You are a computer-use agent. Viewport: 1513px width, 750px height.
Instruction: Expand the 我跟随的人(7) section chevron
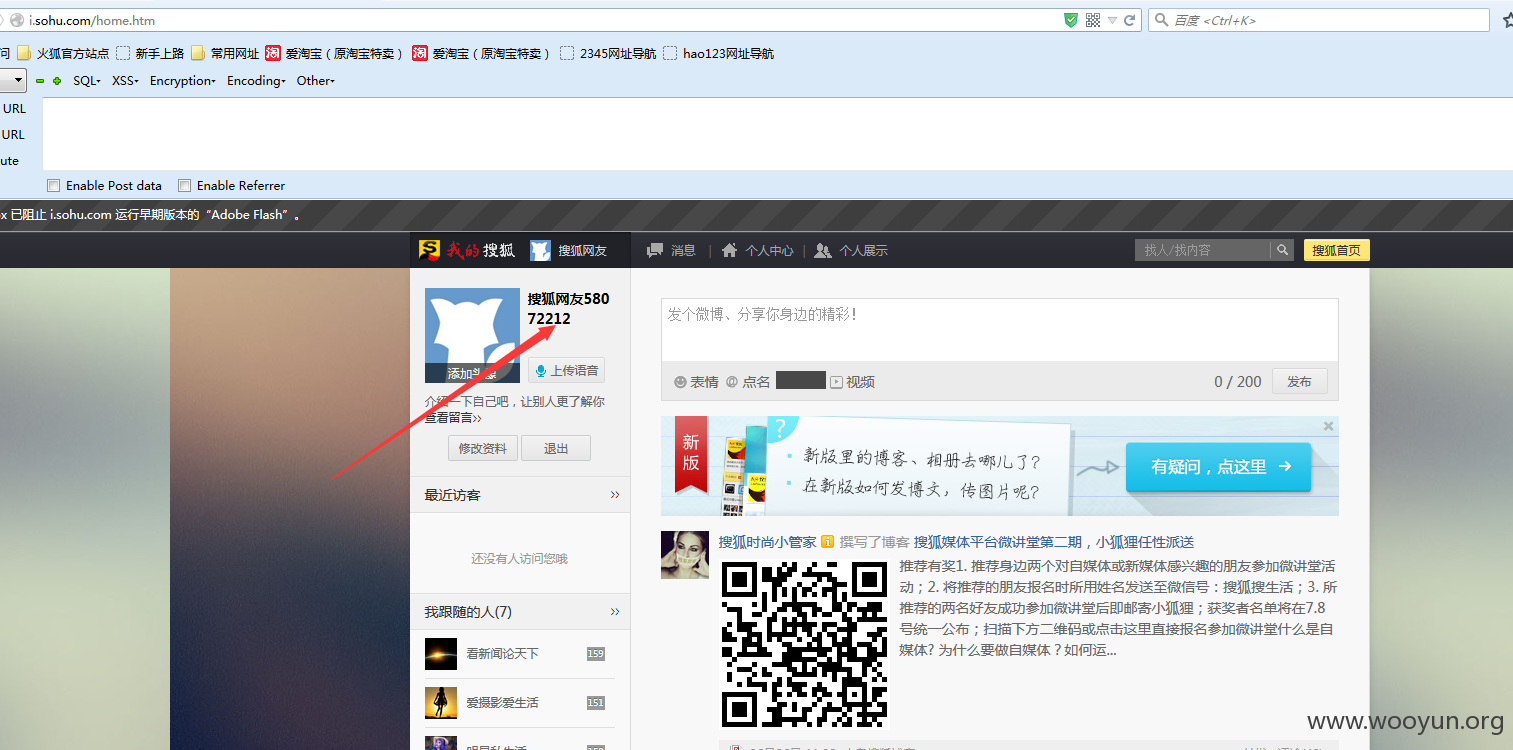tap(615, 611)
